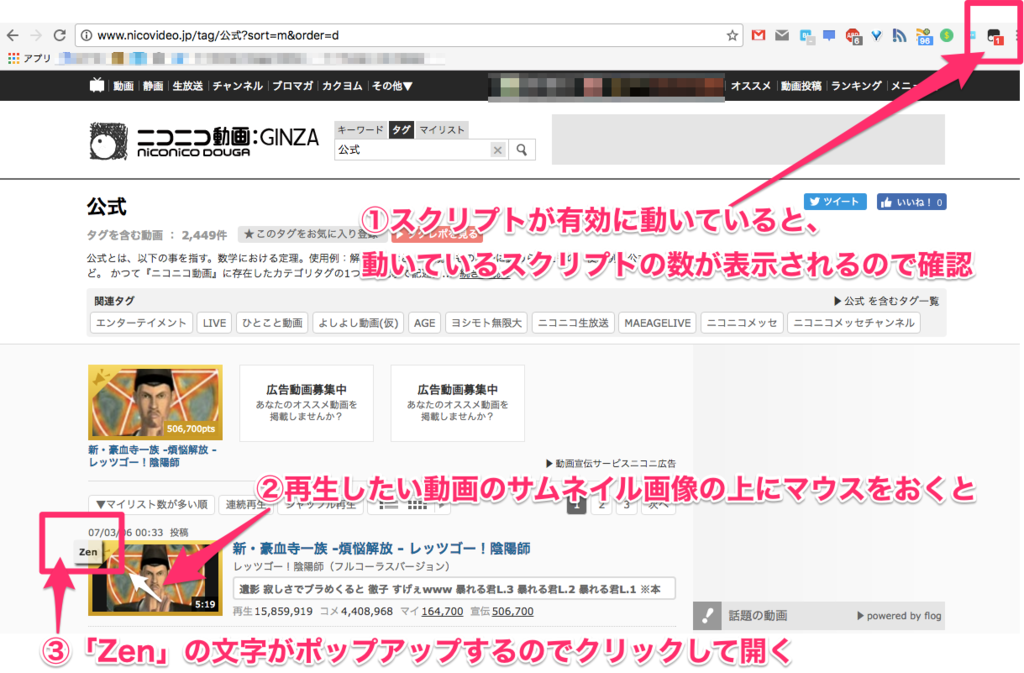Click the green dollar sign extension icon
Viewport: 1024px width, 673px height.
pos(946,35)
